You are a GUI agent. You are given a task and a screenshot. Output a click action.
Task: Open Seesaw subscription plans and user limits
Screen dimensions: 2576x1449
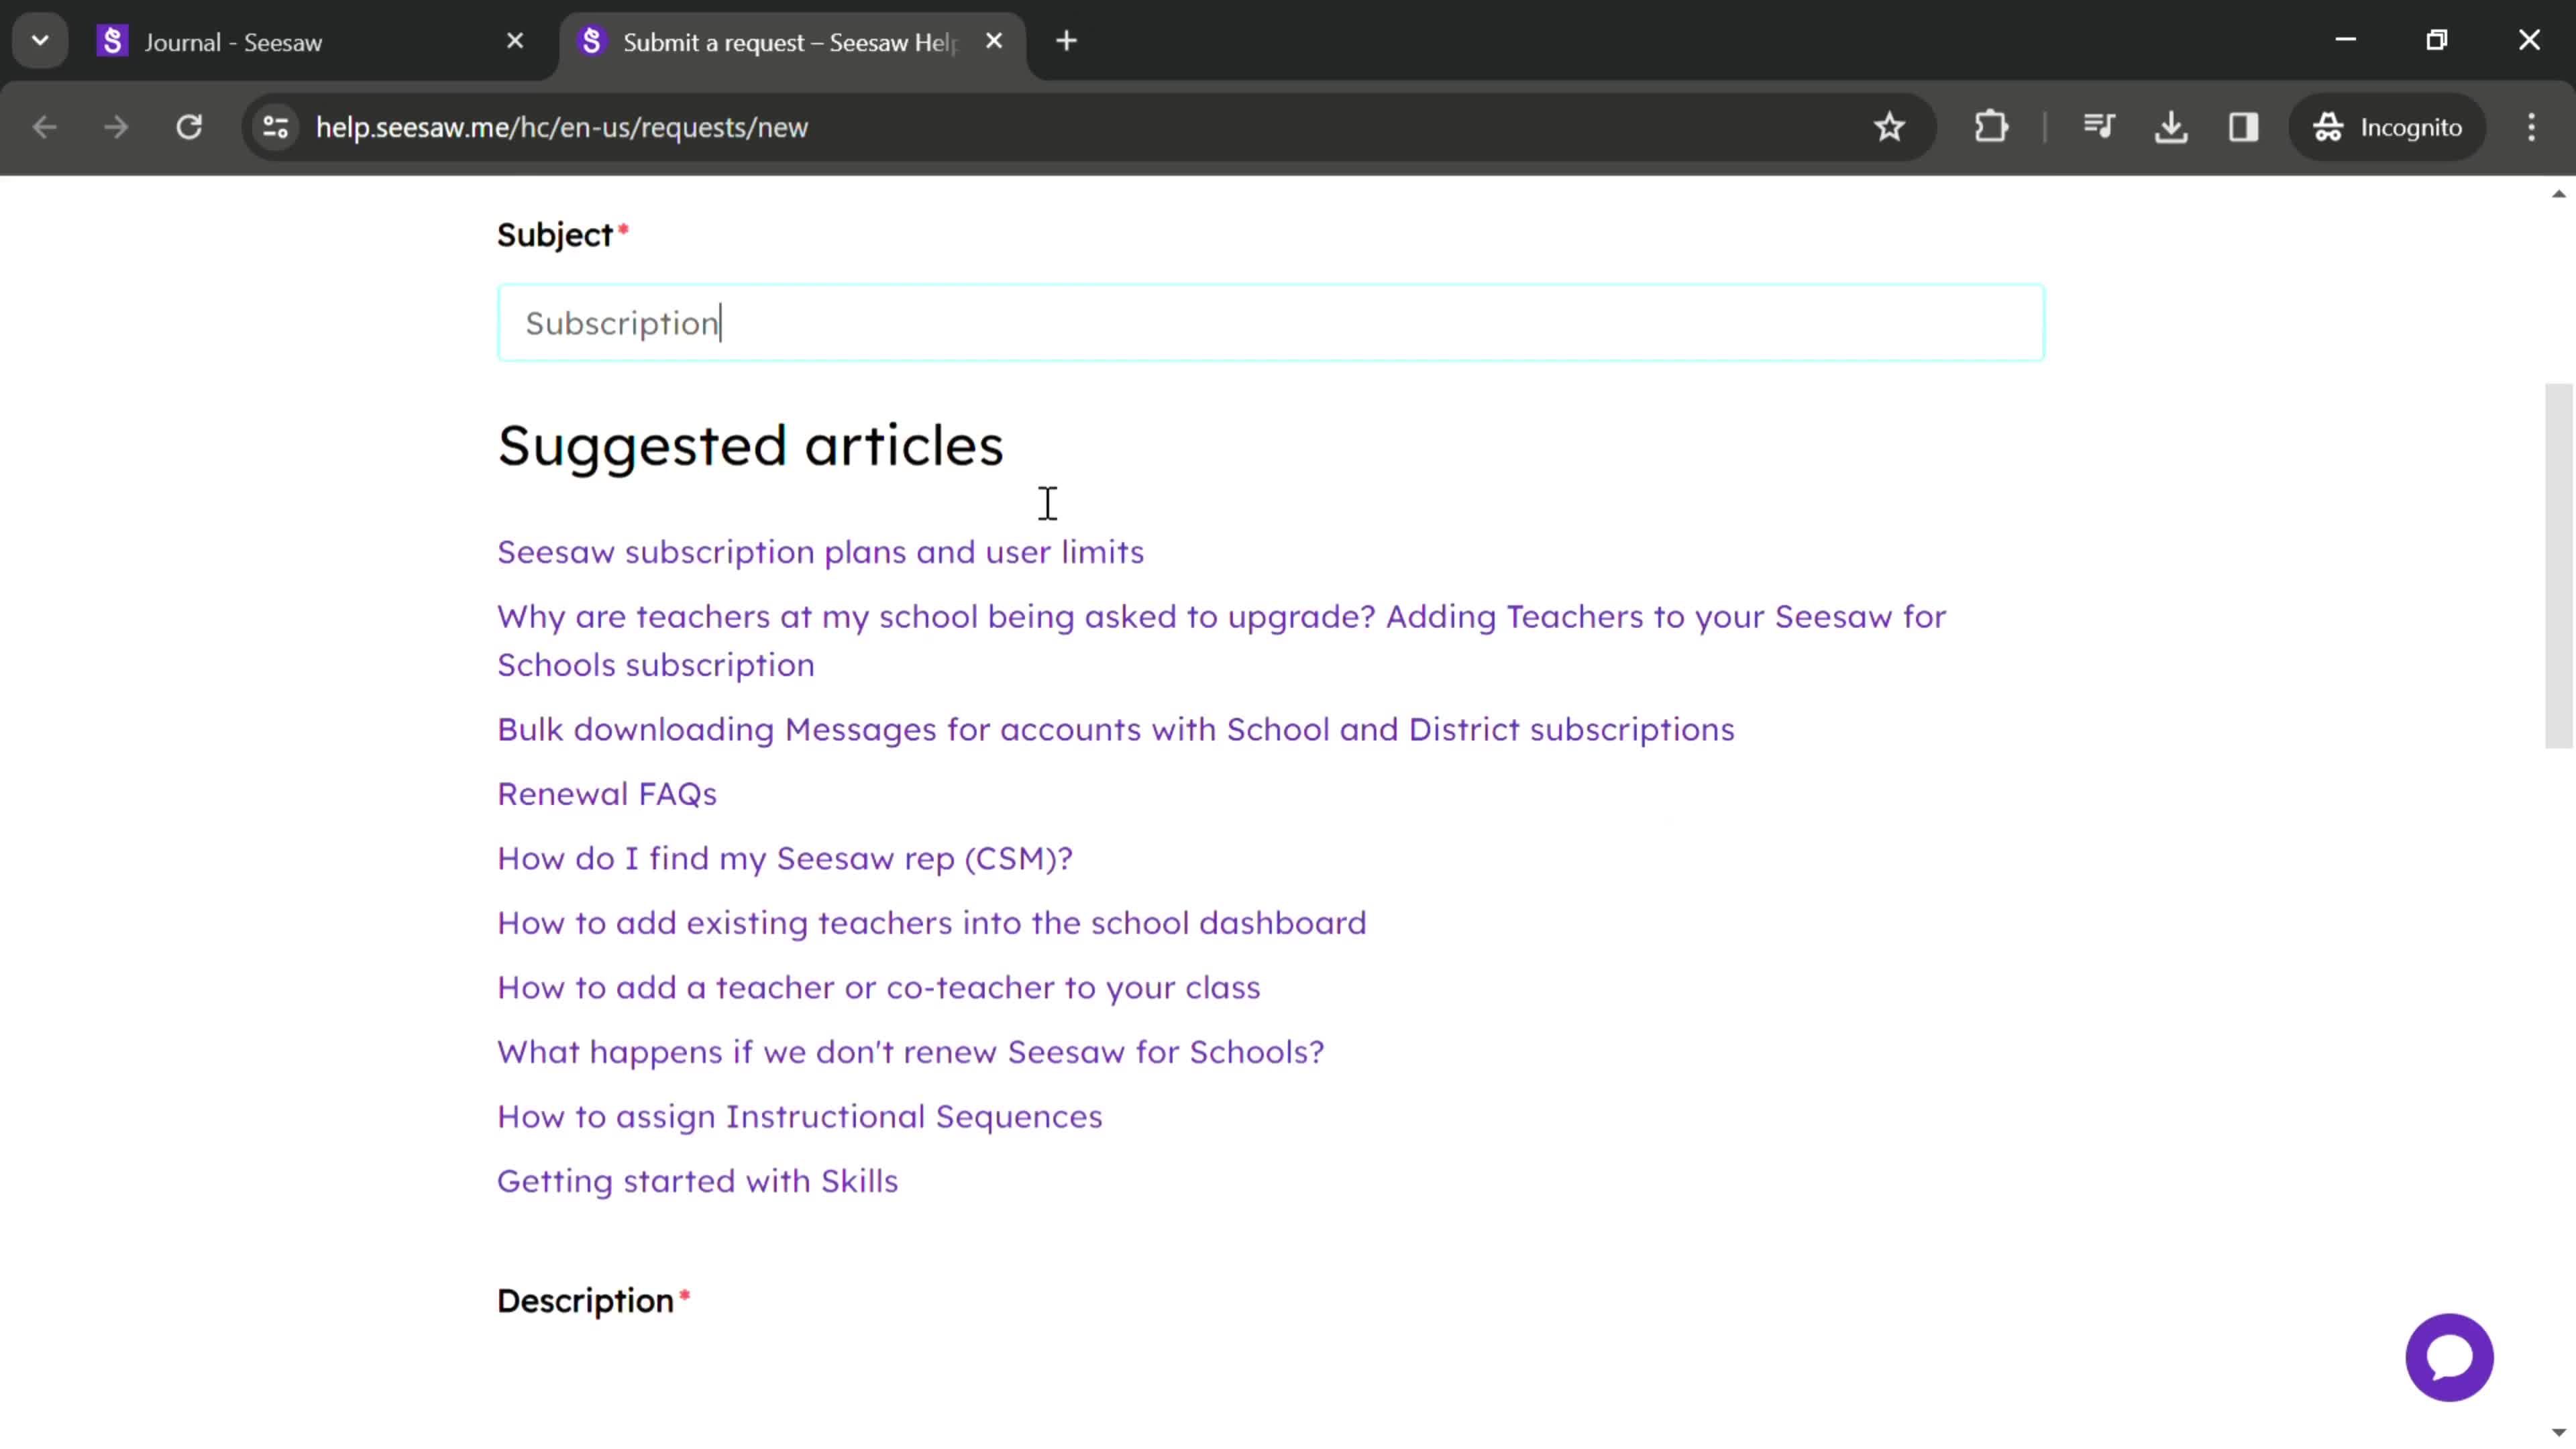point(820,552)
